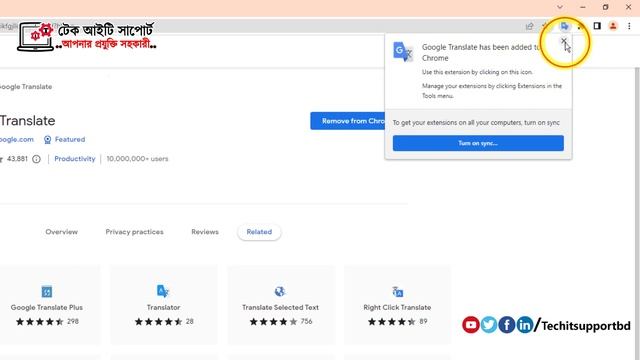Open the Productivity category link
Screen dimensions: 640x360
[75, 159]
